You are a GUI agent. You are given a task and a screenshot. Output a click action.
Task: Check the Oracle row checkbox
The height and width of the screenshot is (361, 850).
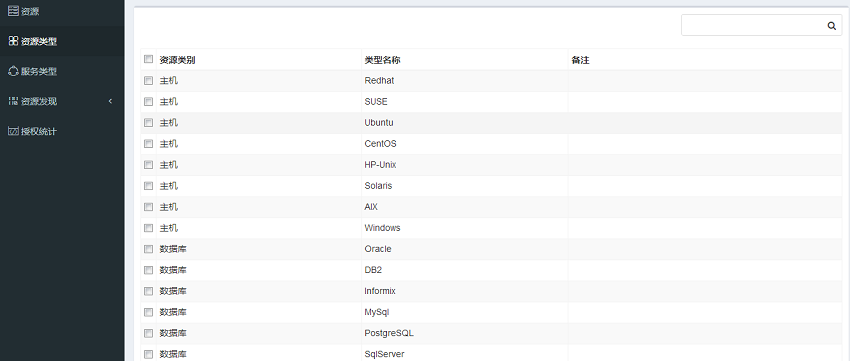(x=148, y=249)
